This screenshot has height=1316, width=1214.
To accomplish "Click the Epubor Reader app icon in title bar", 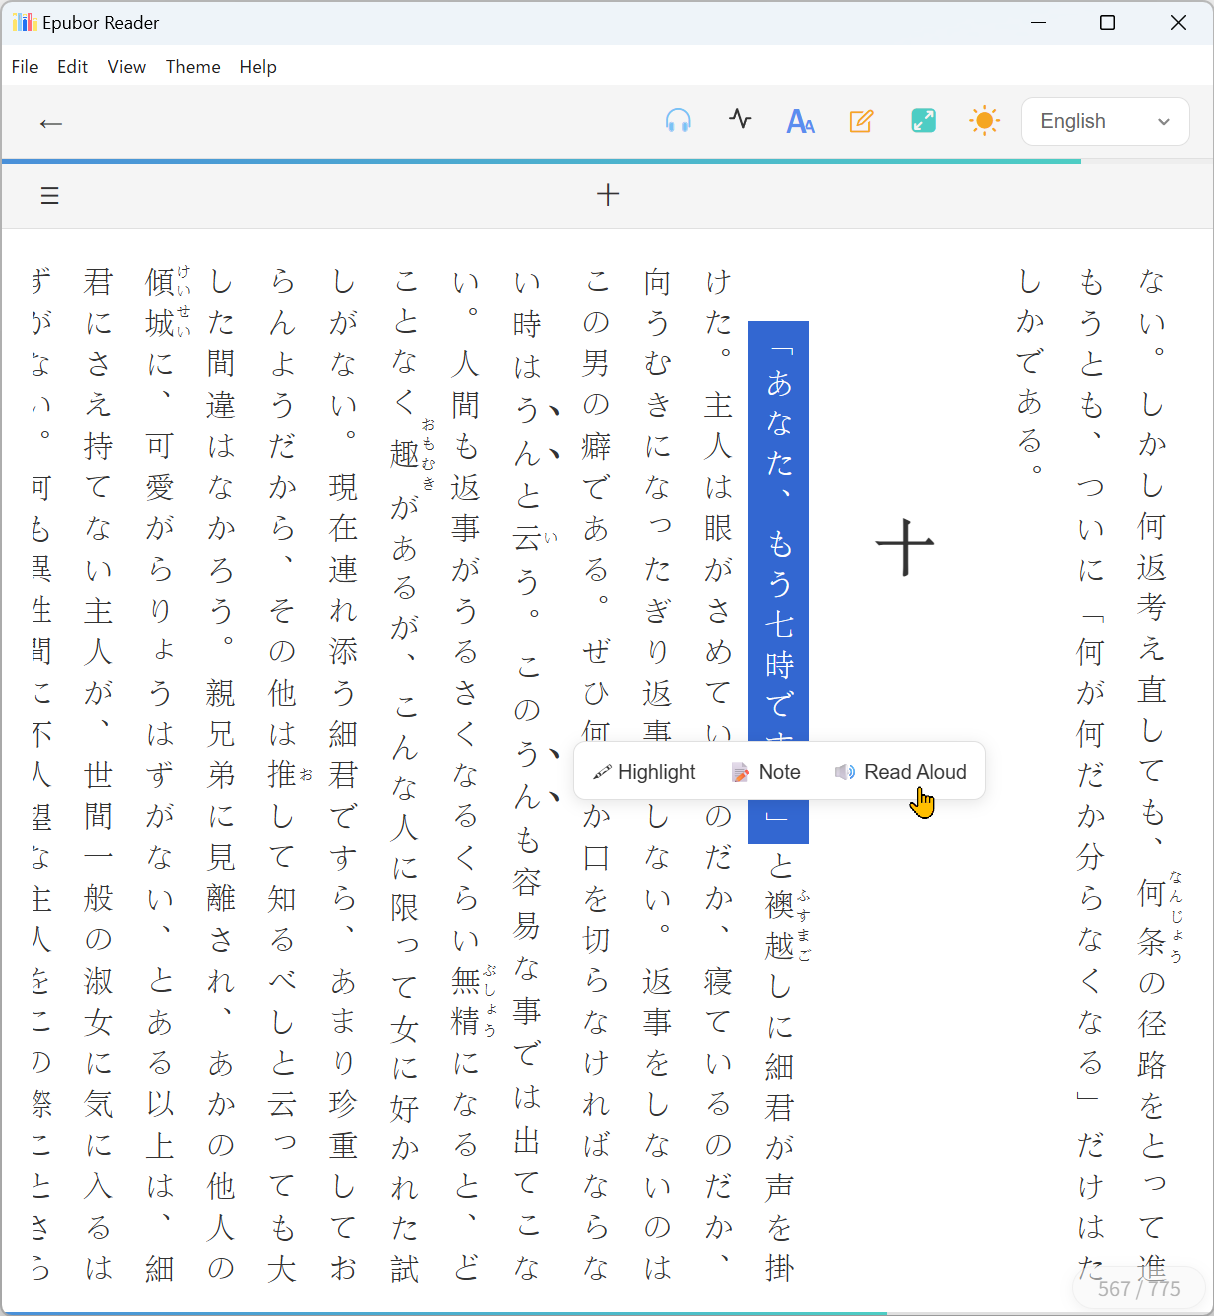I will coord(24,22).
